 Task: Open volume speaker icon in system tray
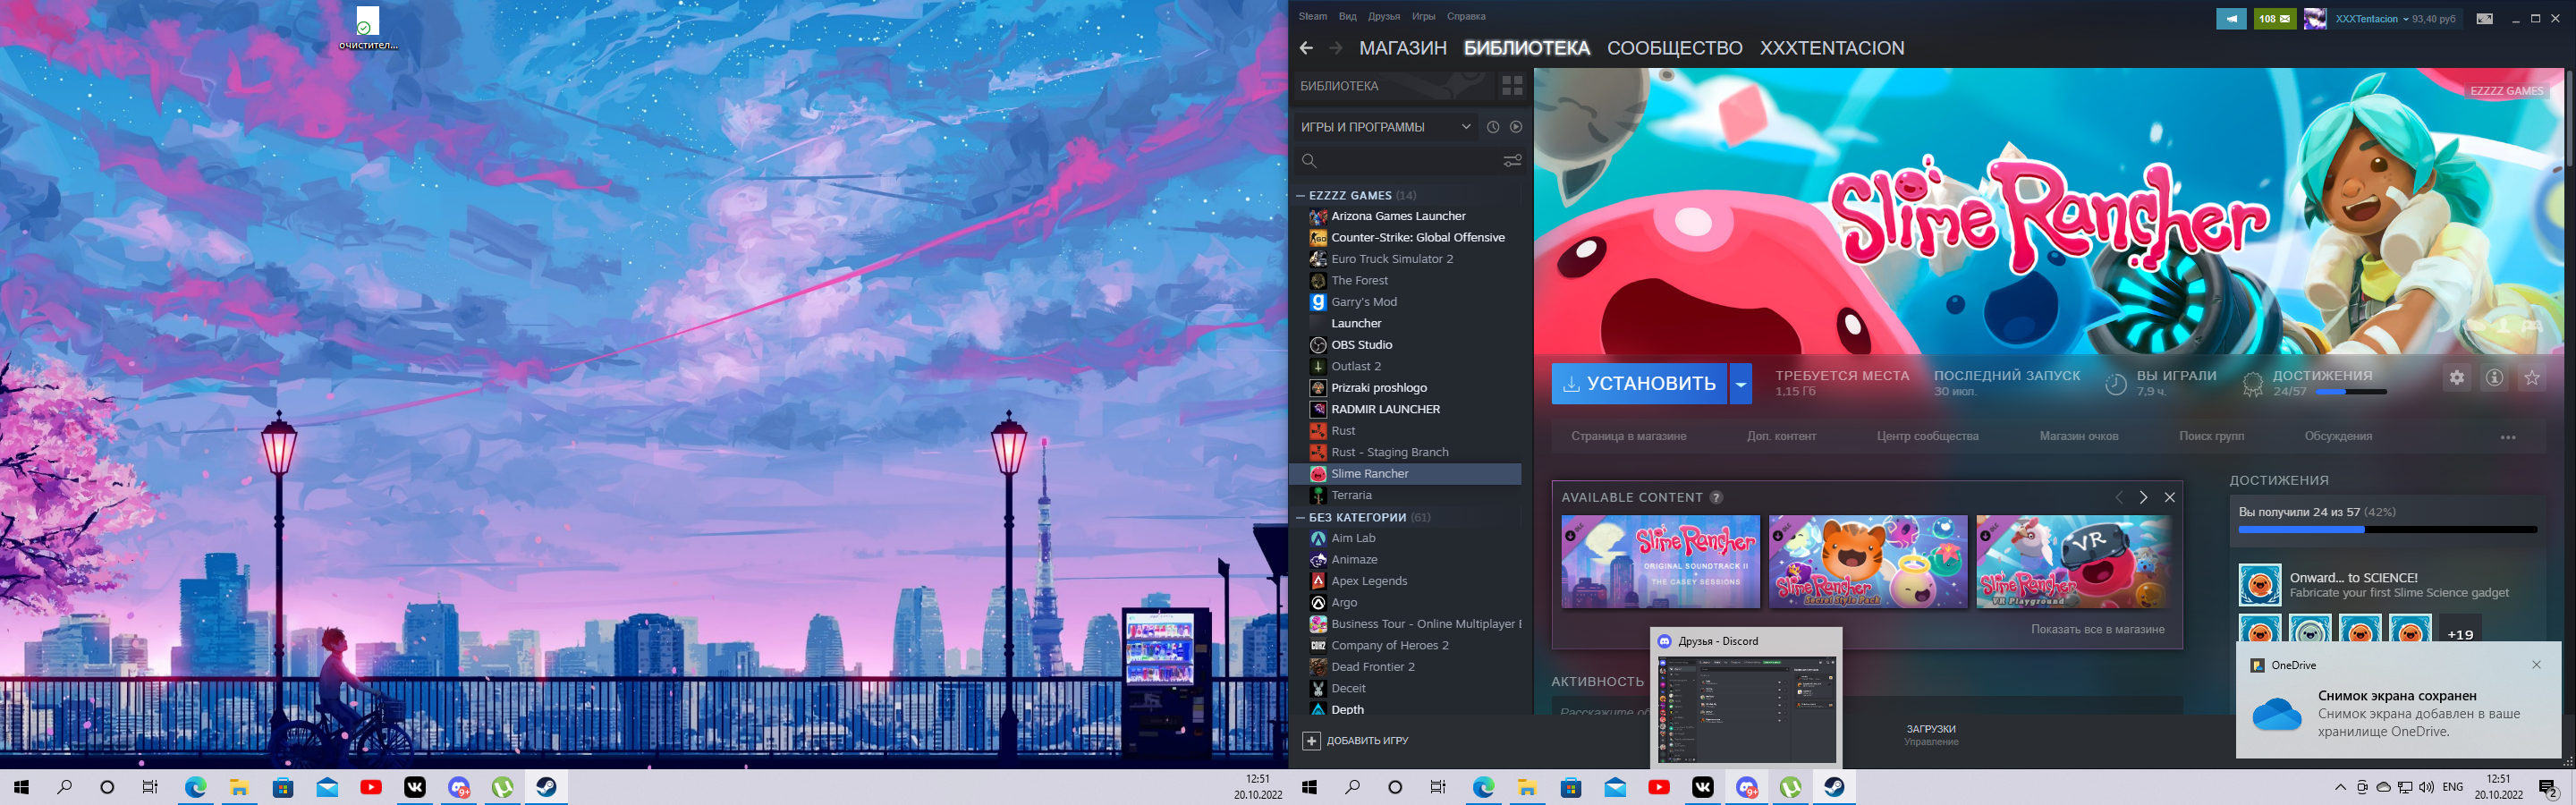[2426, 787]
